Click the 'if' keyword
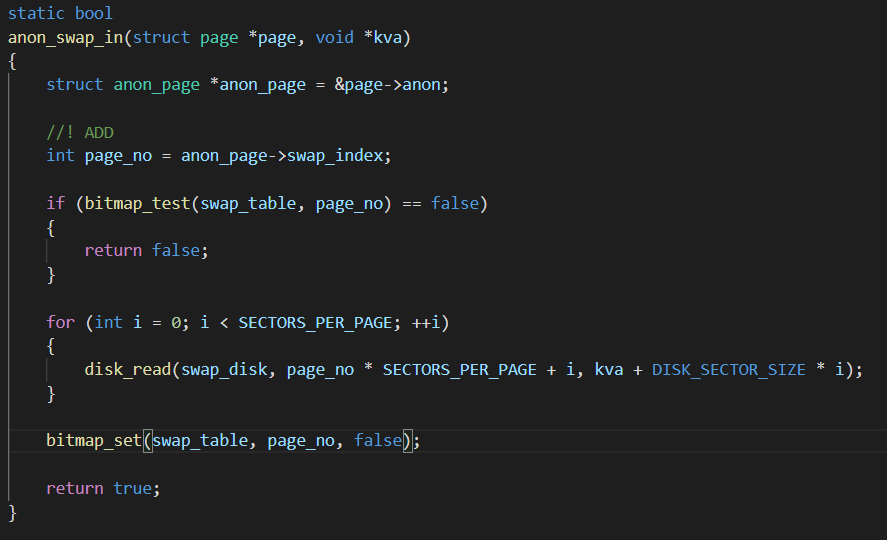This screenshot has width=887, height=540. (x=55, y=204)
